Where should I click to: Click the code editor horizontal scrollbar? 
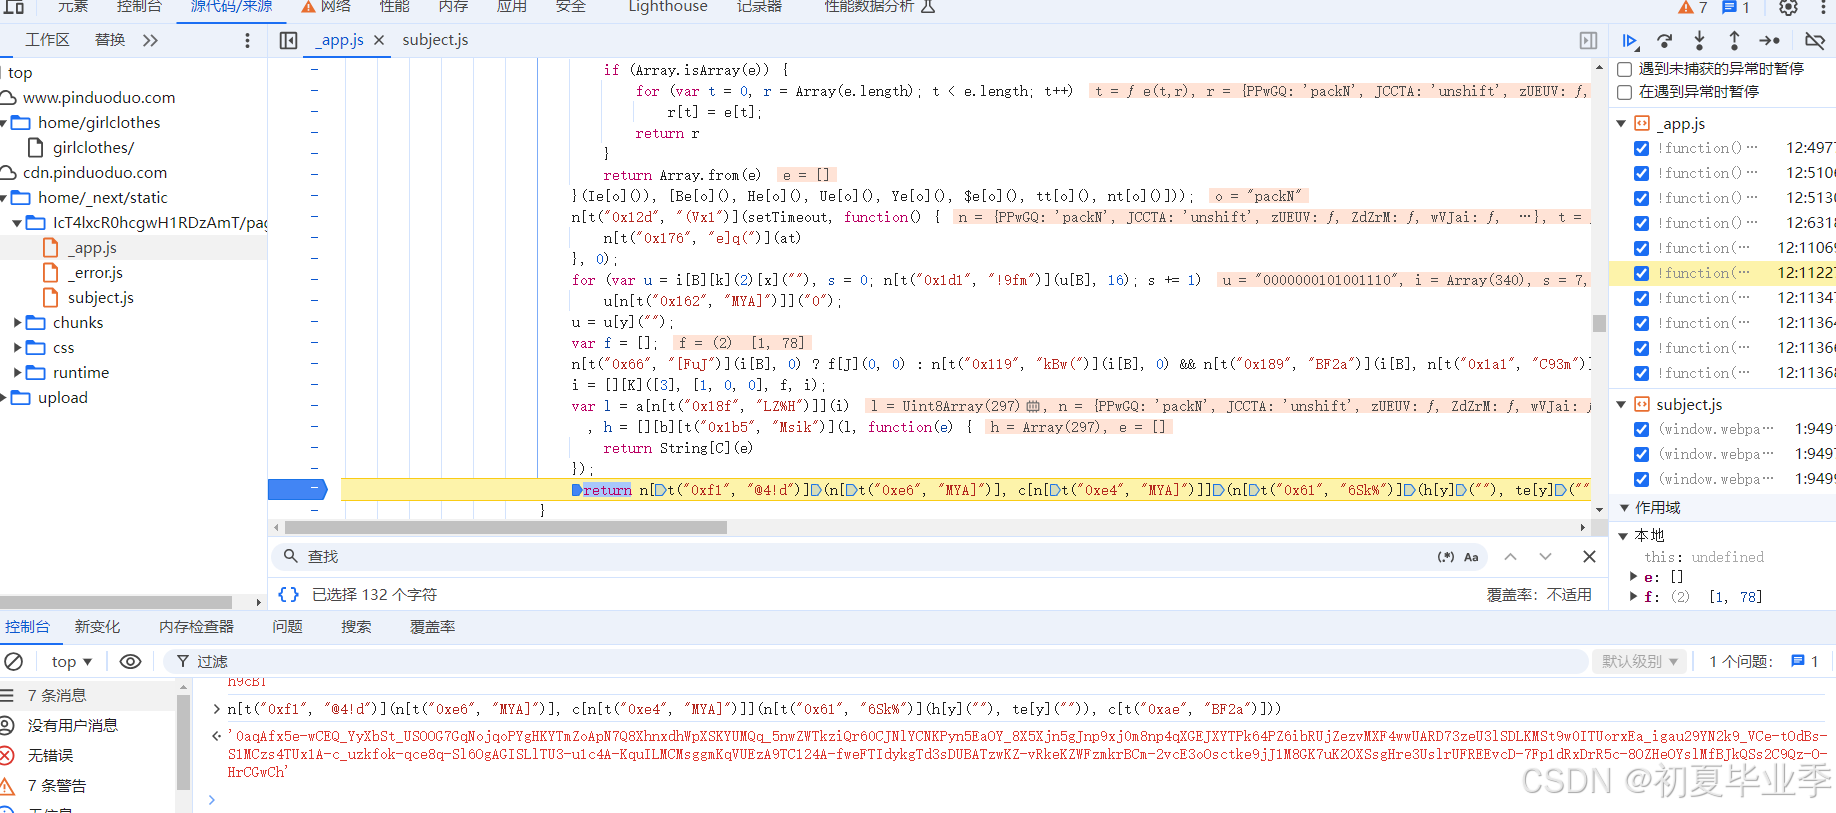(505, 527)
